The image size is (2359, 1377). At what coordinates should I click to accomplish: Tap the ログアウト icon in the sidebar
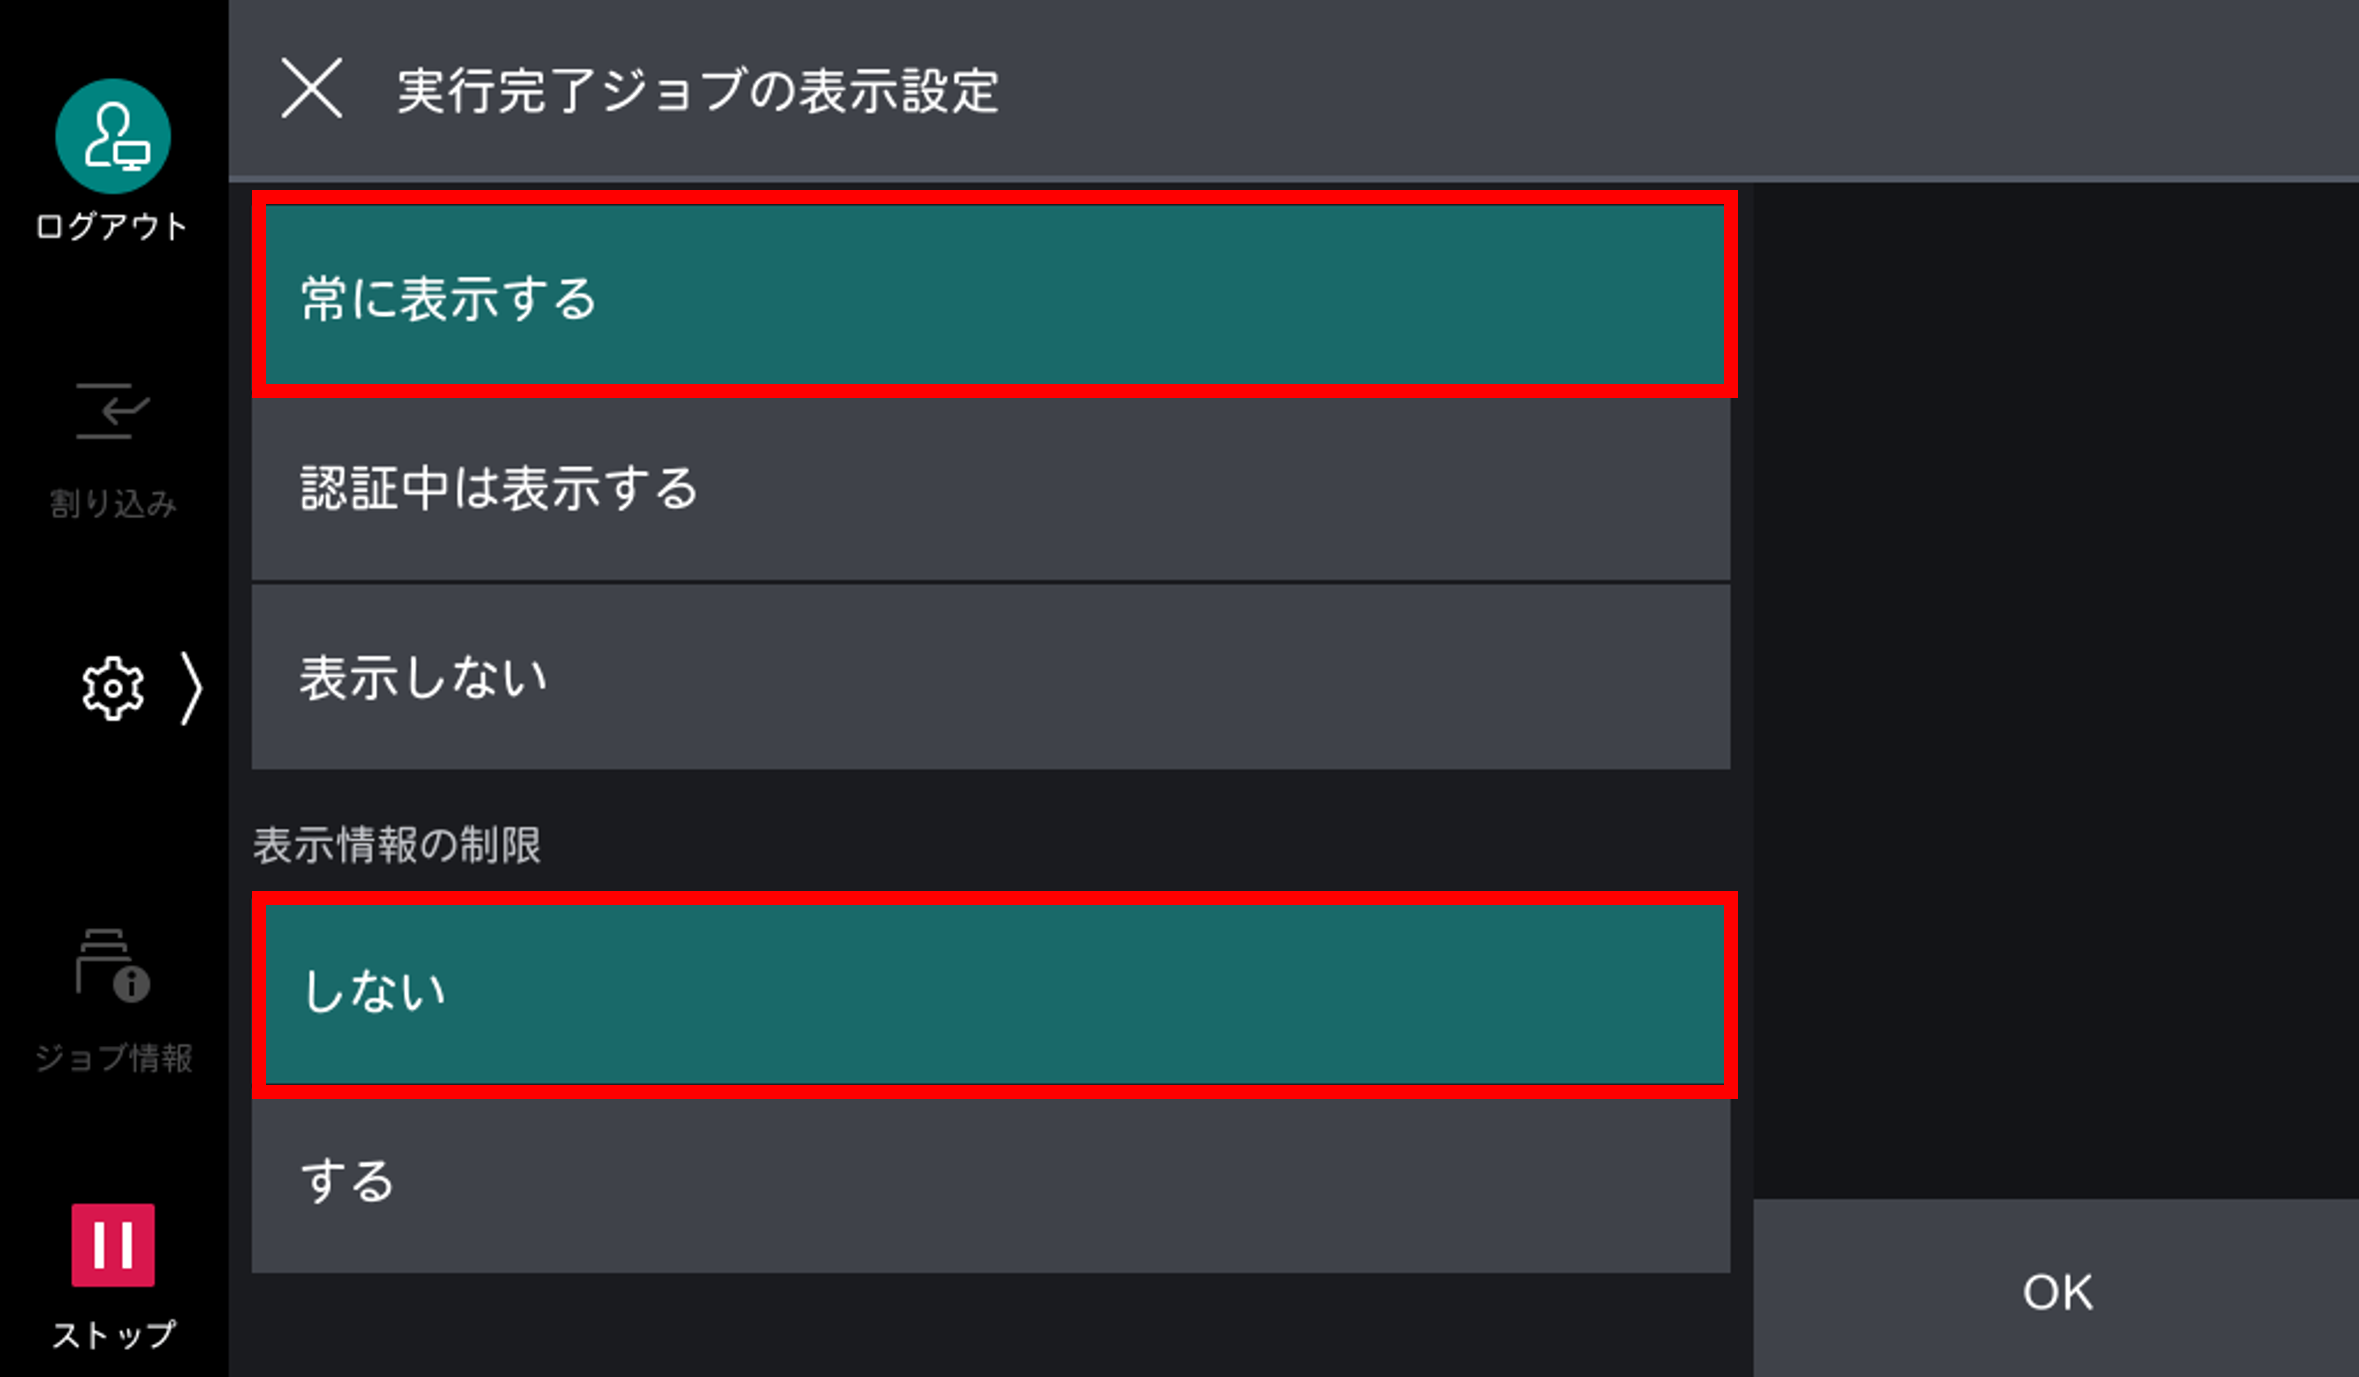coord(113,135)
